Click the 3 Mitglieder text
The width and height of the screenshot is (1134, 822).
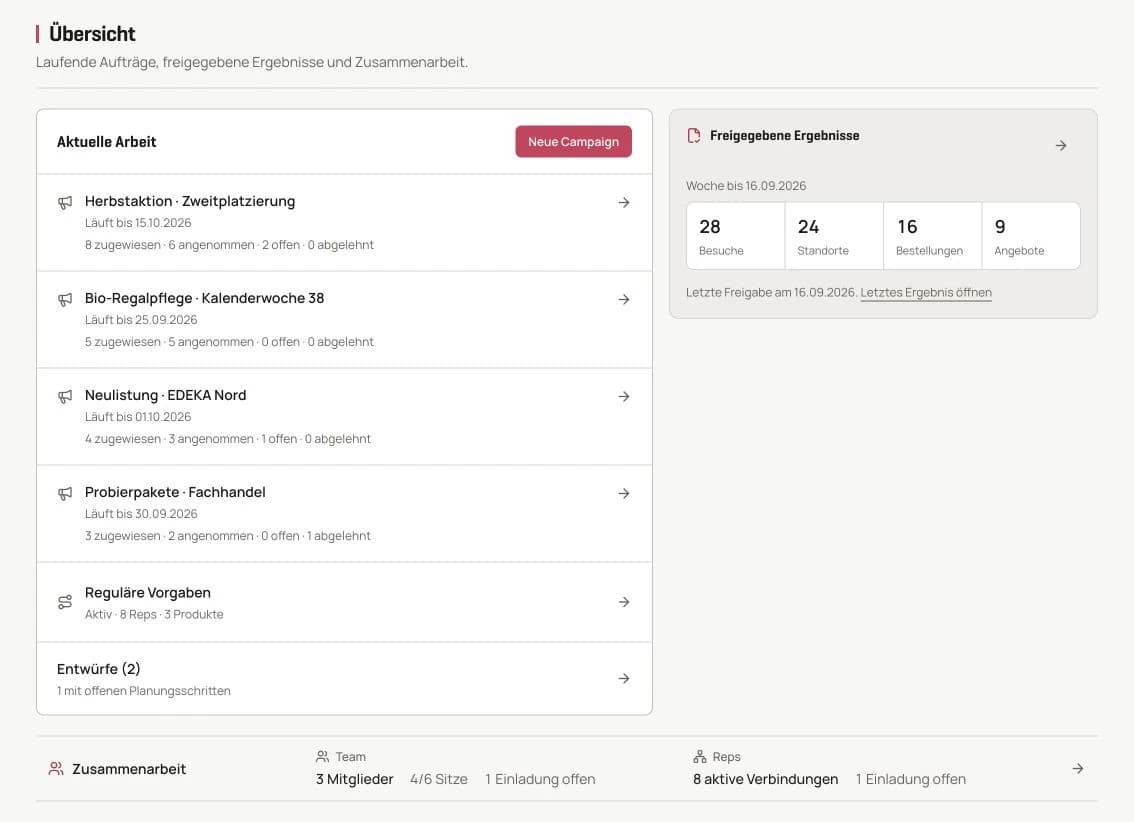coord(354,779)
